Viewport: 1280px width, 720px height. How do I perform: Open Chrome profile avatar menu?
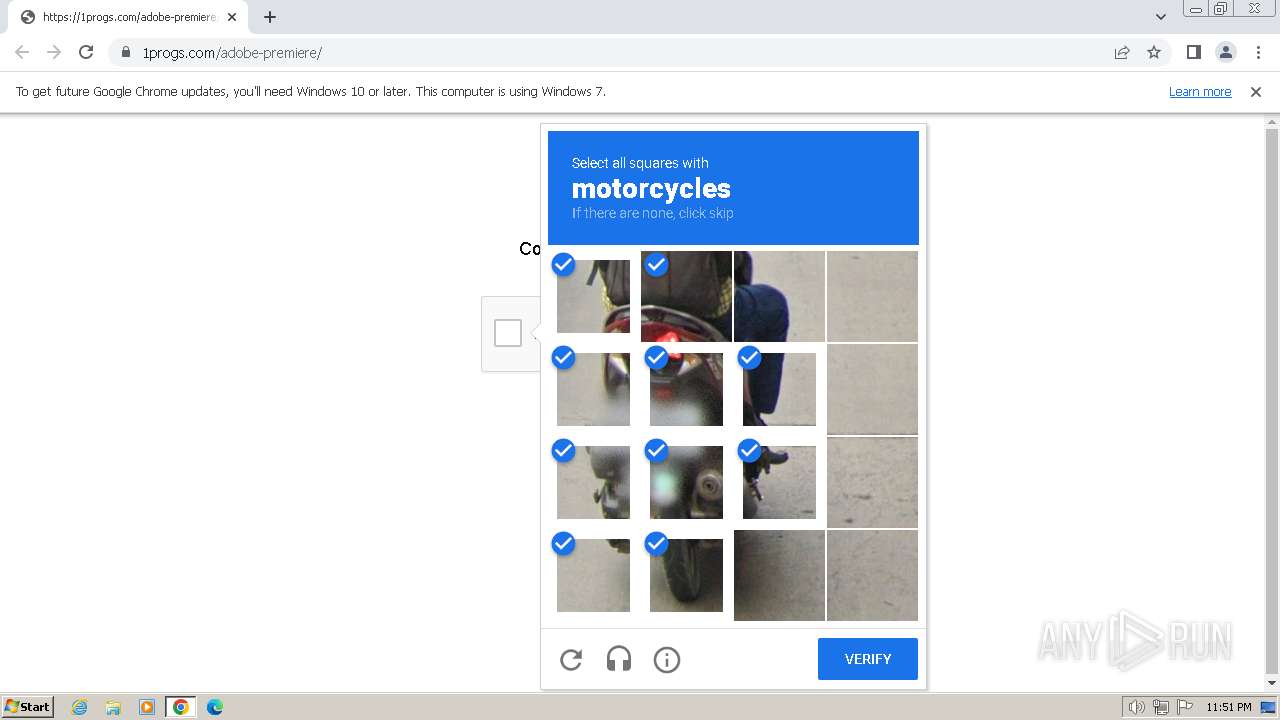(x=1225, y=52)
